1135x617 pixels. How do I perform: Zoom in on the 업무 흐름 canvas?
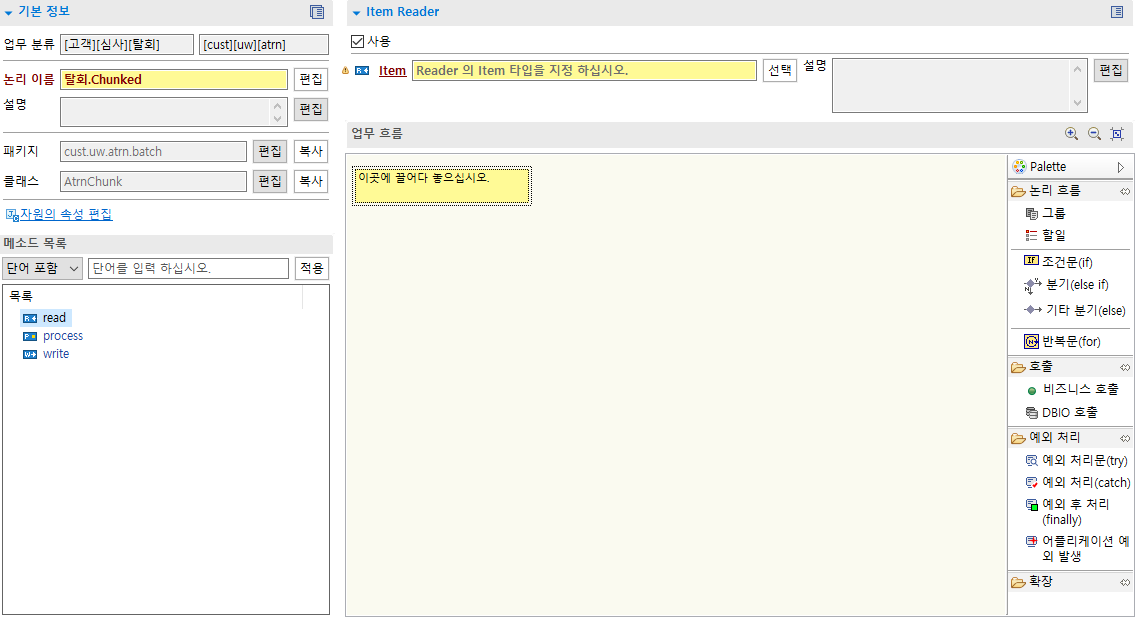coord(1071,133)
